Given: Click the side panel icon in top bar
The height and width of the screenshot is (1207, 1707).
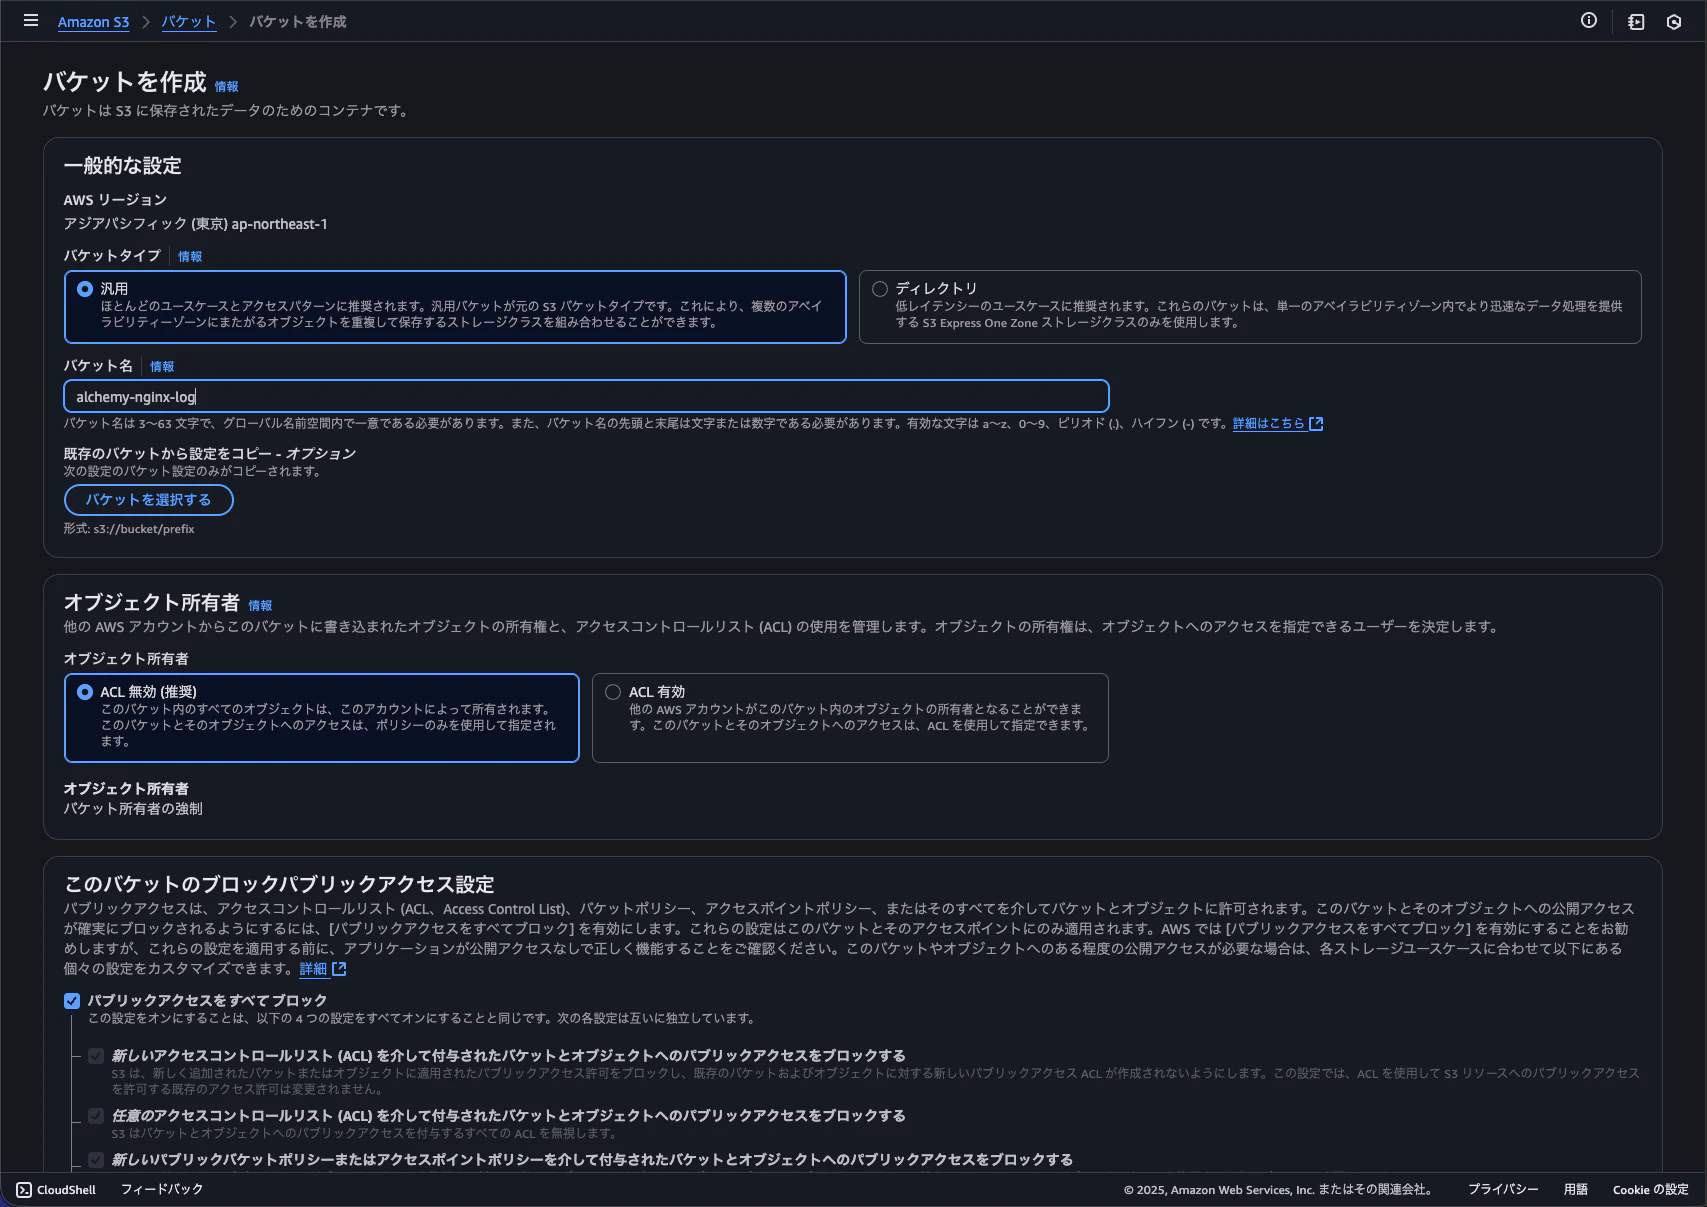Looking at the screenshot, I should (x=1636, y=21).
